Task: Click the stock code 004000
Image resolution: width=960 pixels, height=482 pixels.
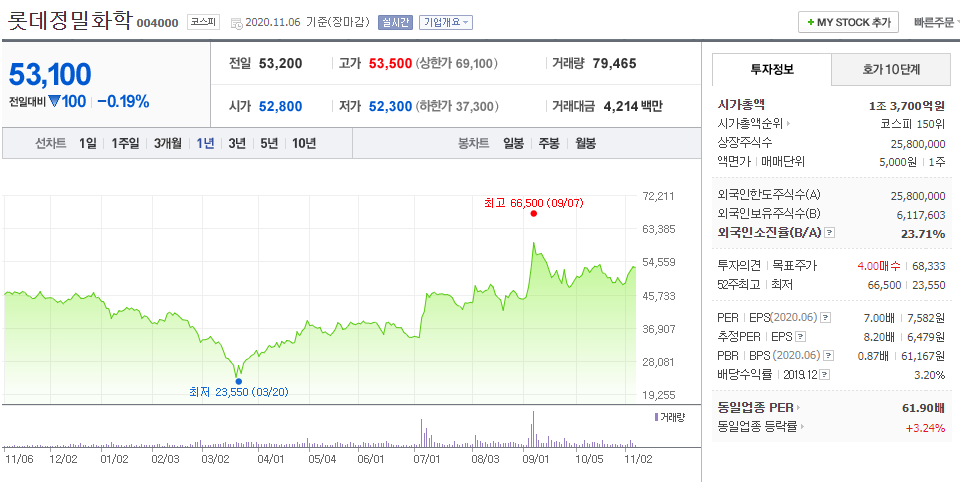Action: [157, 23]
